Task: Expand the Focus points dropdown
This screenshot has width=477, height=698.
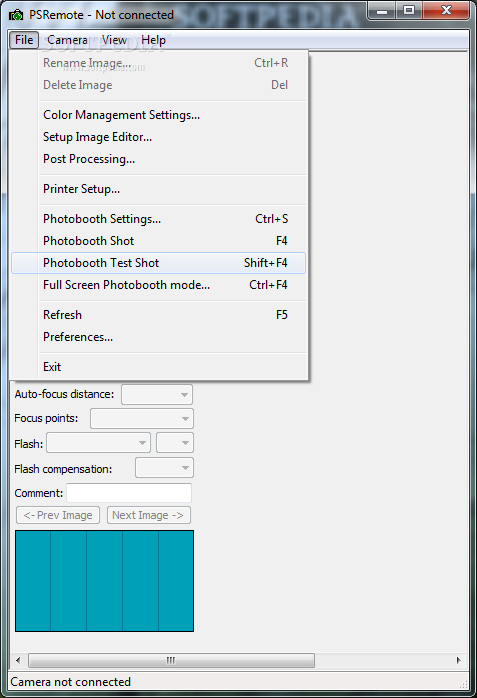Action: tap(141, 418)
